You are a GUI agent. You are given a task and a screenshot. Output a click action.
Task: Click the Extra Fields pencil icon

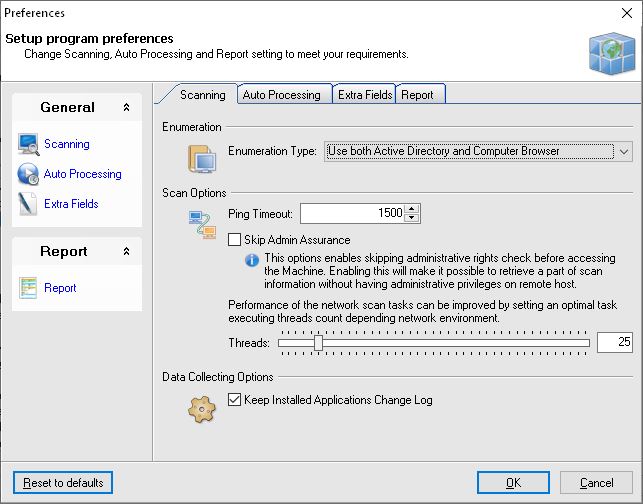click(x=28, y=204)
